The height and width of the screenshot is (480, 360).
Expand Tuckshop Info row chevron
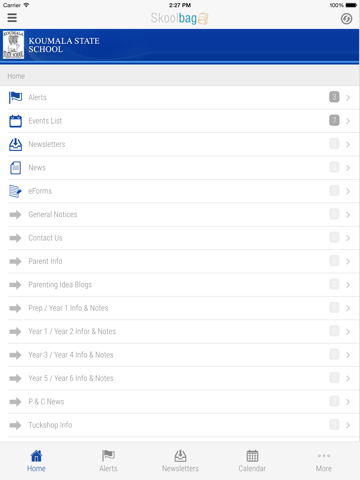(348, 425)
